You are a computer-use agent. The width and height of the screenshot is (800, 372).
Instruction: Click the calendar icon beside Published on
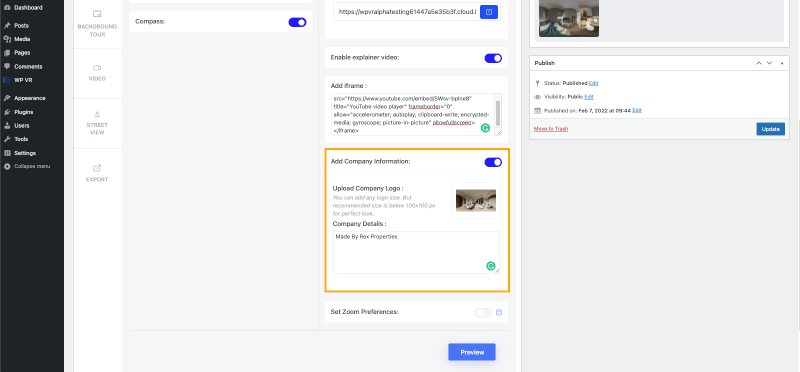click(x=537, y=110)
